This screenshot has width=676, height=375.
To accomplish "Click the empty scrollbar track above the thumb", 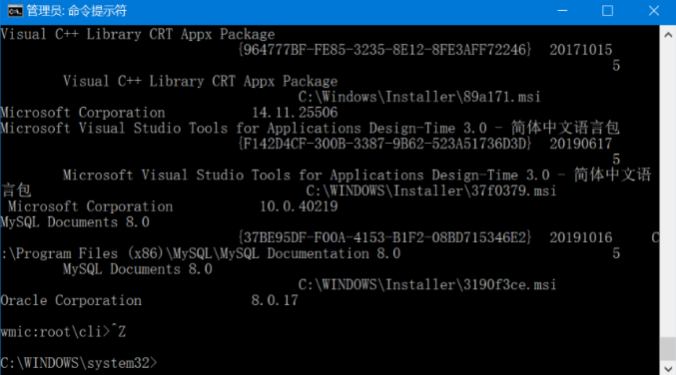I will click(x=668, y=190).
